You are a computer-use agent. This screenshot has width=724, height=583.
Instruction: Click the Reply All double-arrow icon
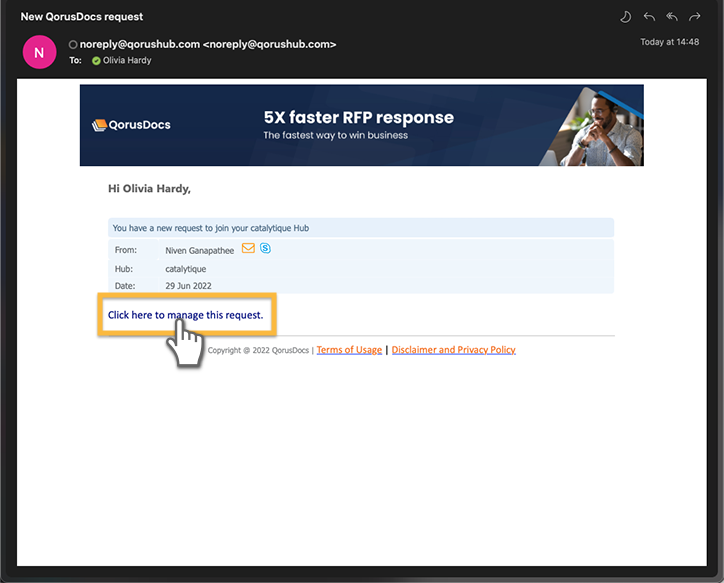[673, 17]
